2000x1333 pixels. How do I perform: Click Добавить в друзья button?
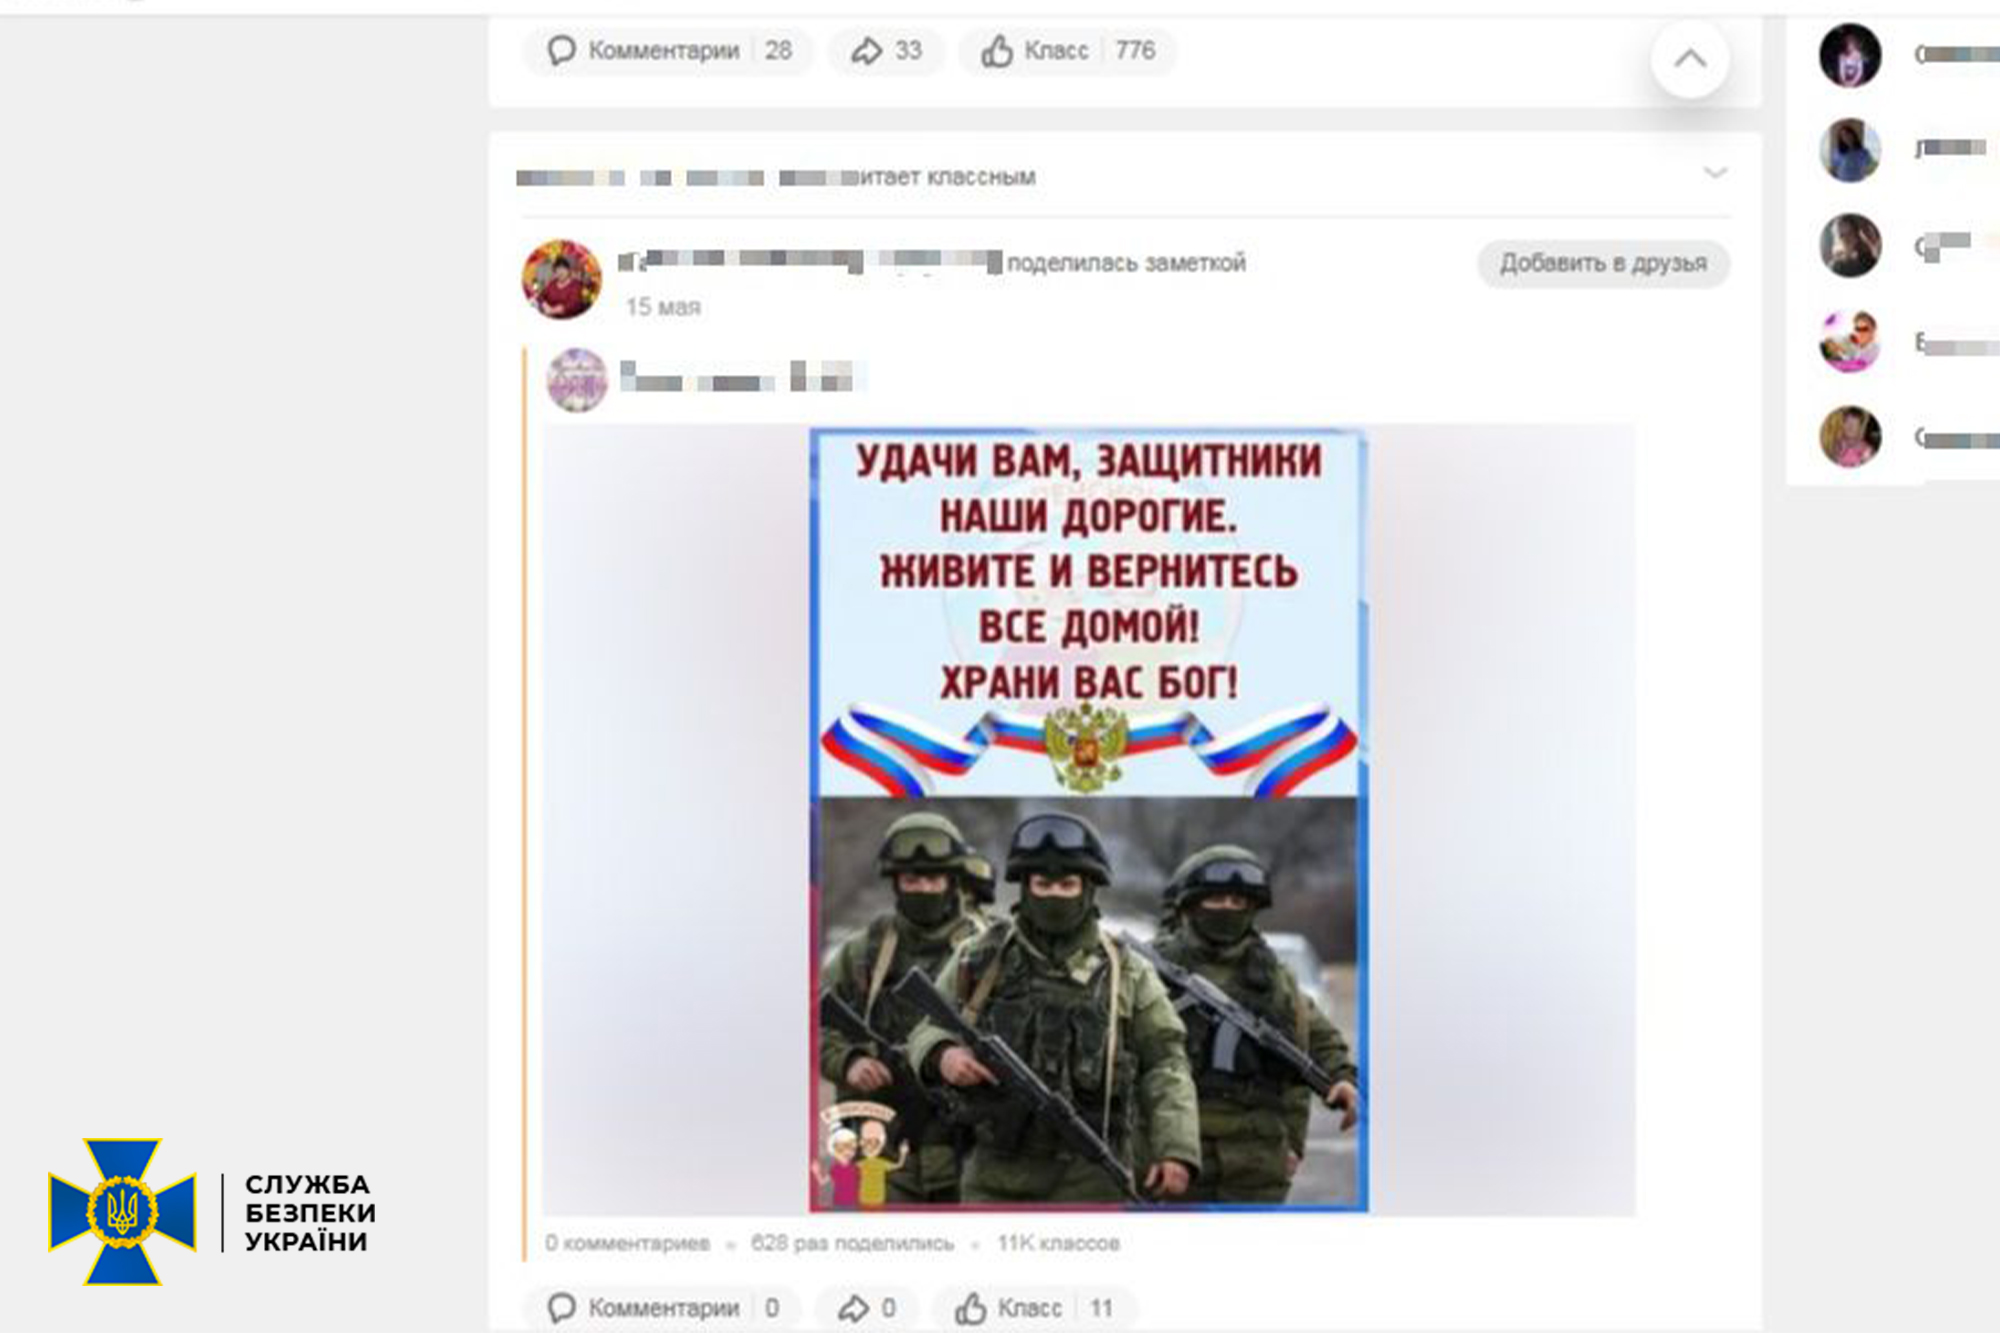1603,264
